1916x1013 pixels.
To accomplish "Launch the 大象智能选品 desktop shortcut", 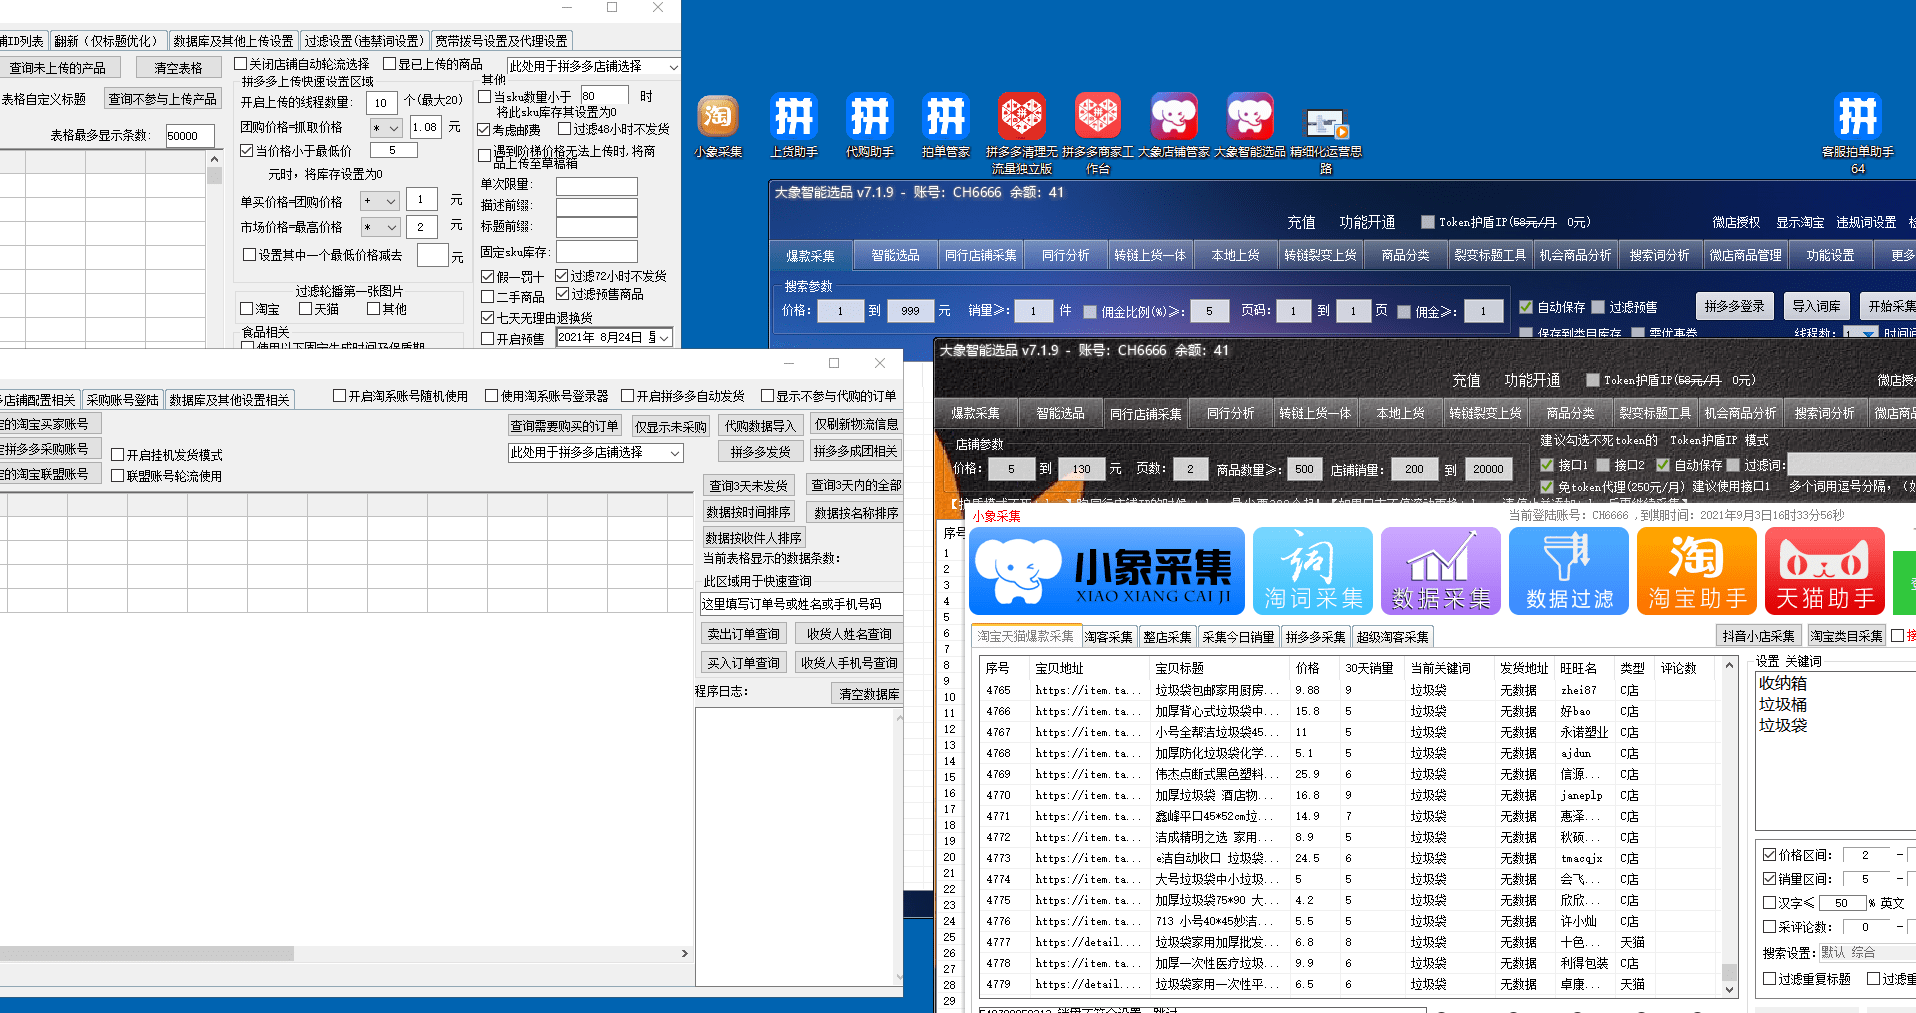I will tap(1249, 126).
